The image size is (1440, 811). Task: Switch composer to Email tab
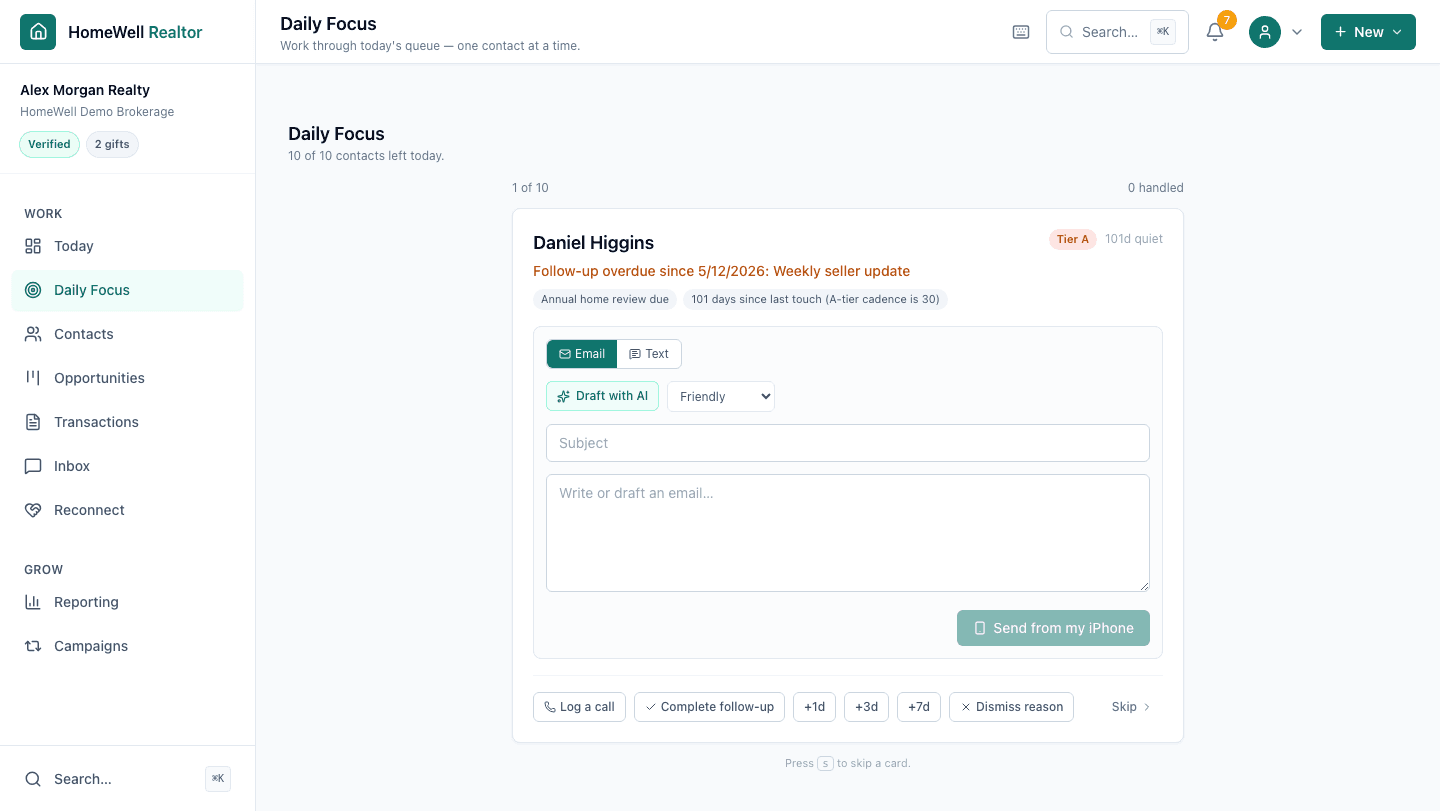(x=582, y=354)
